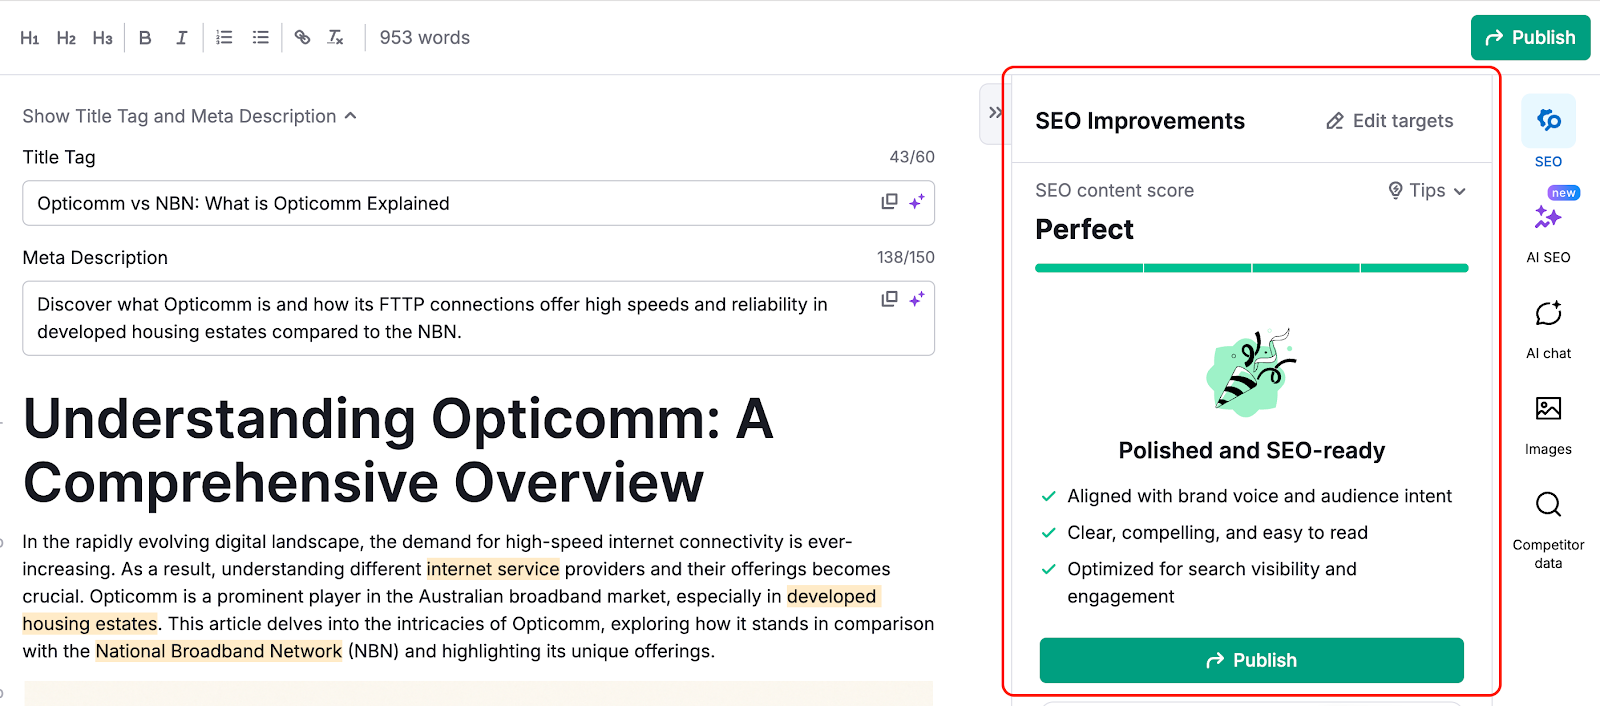Insert a bulleted list
The height and width of the screenshot is (706, 1600).
point(260,37)
